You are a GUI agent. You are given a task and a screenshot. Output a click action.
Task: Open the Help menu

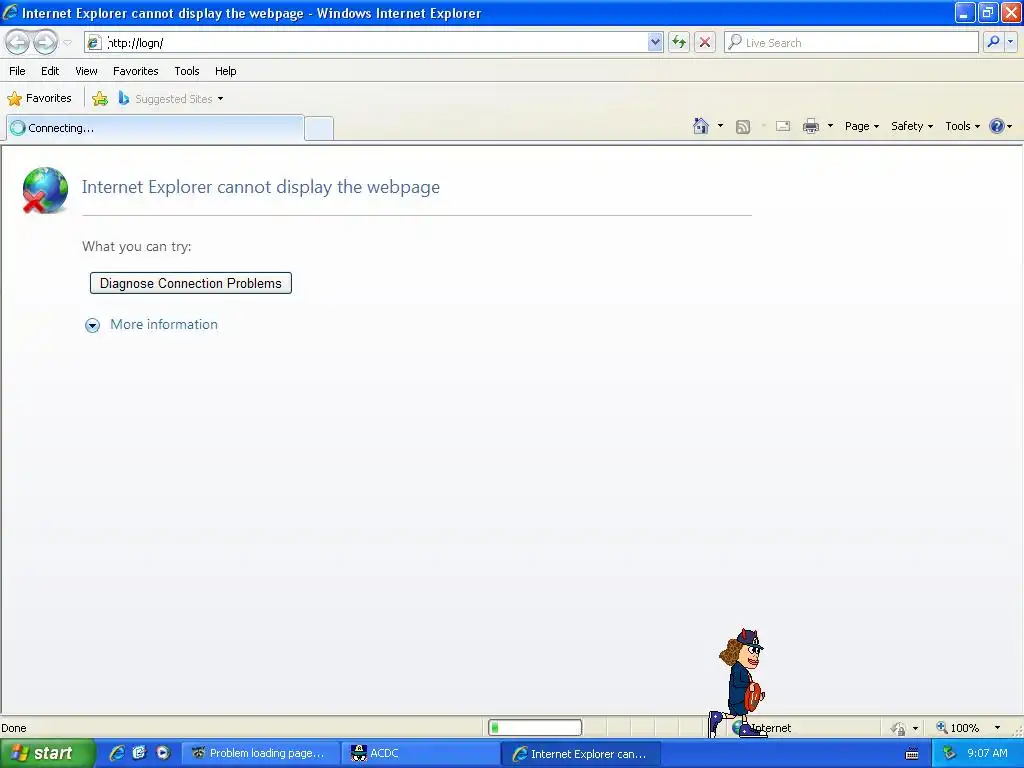[226, 71]
